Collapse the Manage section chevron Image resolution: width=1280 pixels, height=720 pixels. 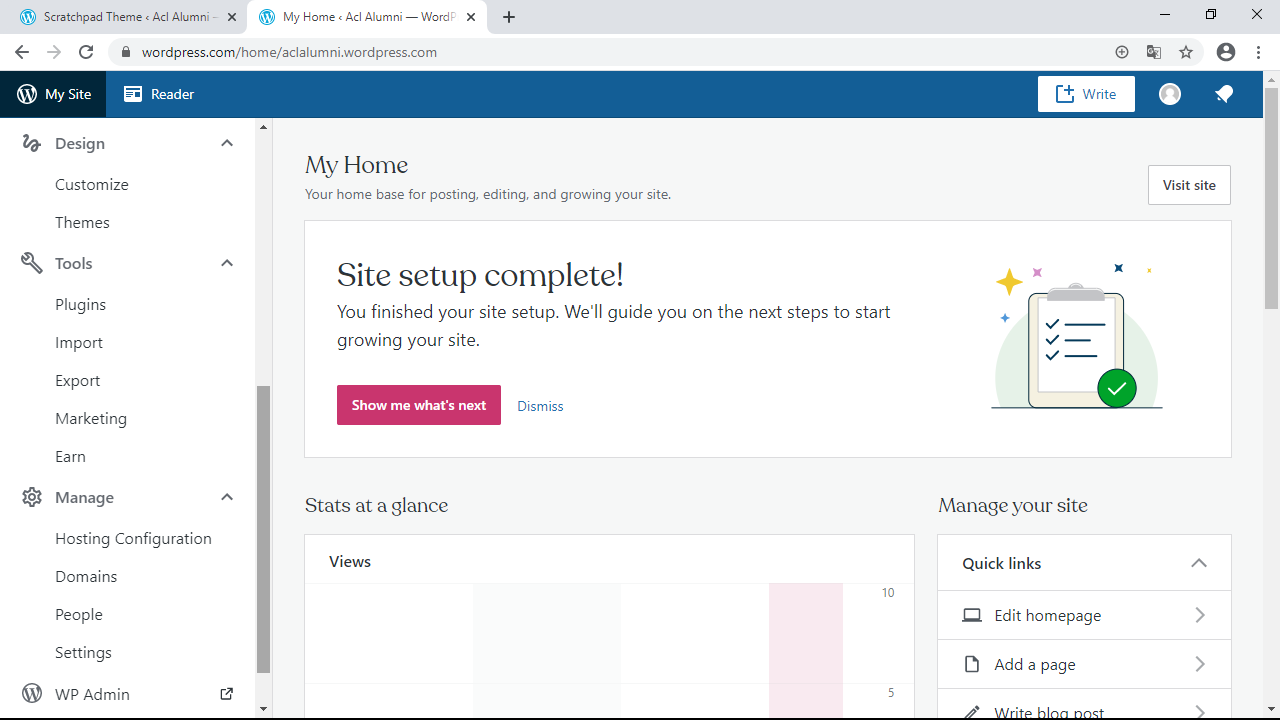[227, 497]
